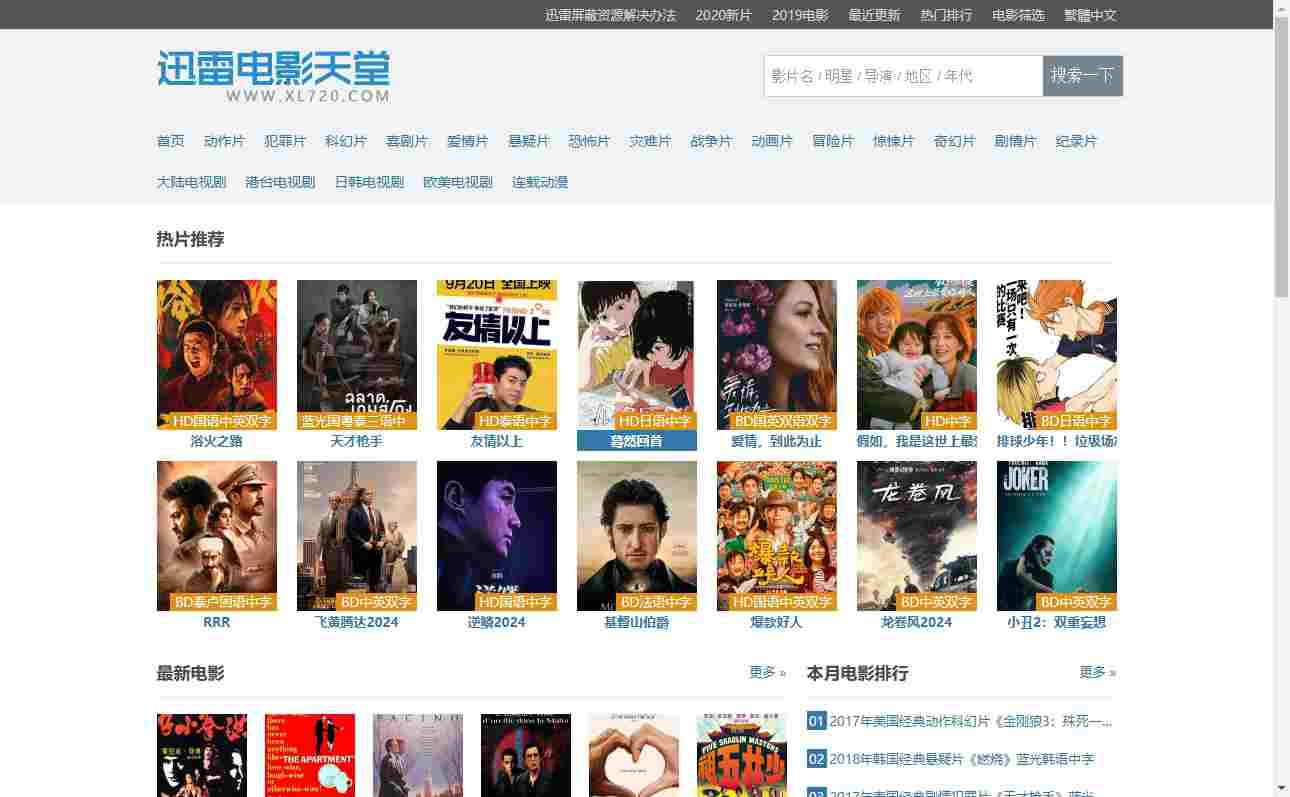Open the 友情以上 movie poster
The width and height of the screenshot is (1290, 797).
(497, 355)
